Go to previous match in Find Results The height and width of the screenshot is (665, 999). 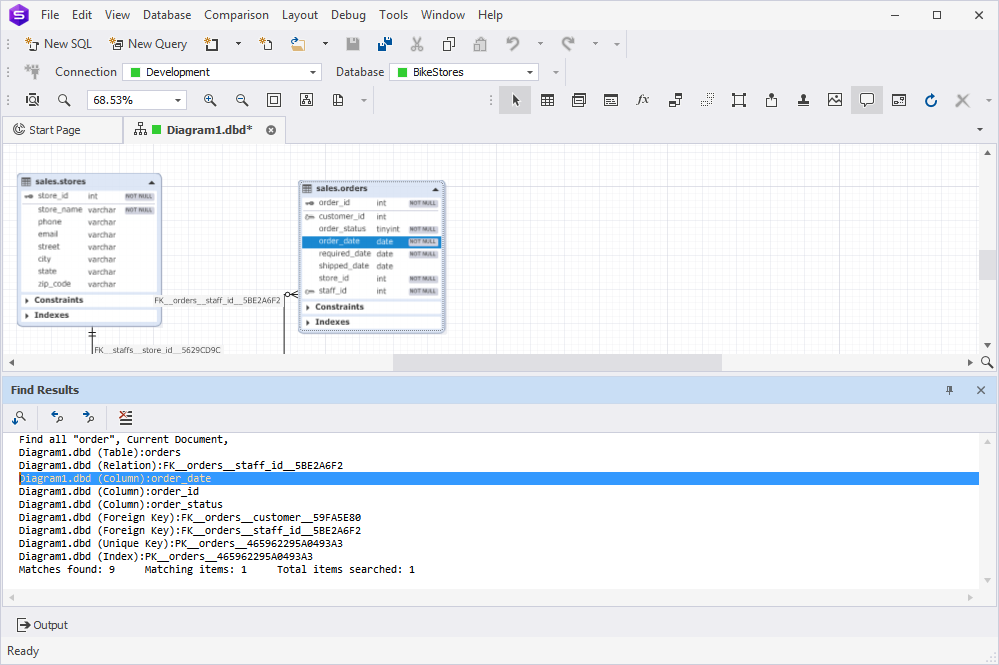pos(57,418)
